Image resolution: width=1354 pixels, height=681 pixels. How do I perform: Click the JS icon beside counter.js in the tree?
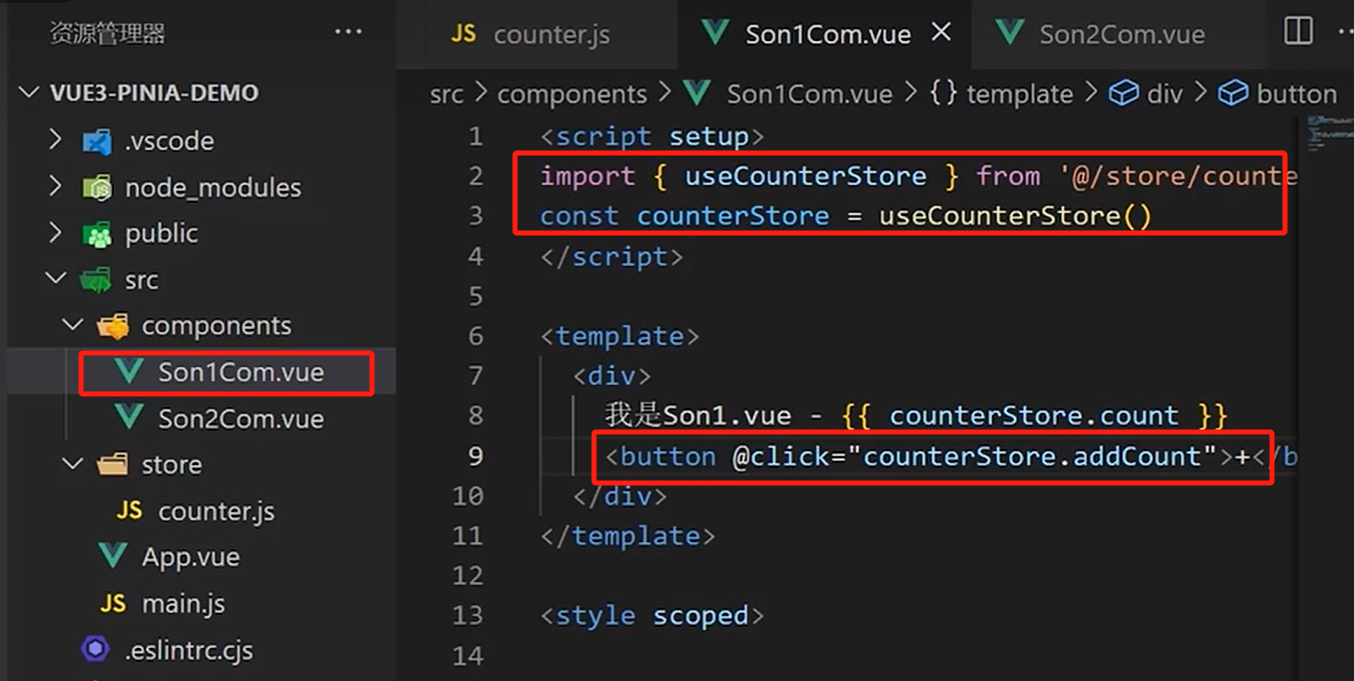[x=129, y=511]
